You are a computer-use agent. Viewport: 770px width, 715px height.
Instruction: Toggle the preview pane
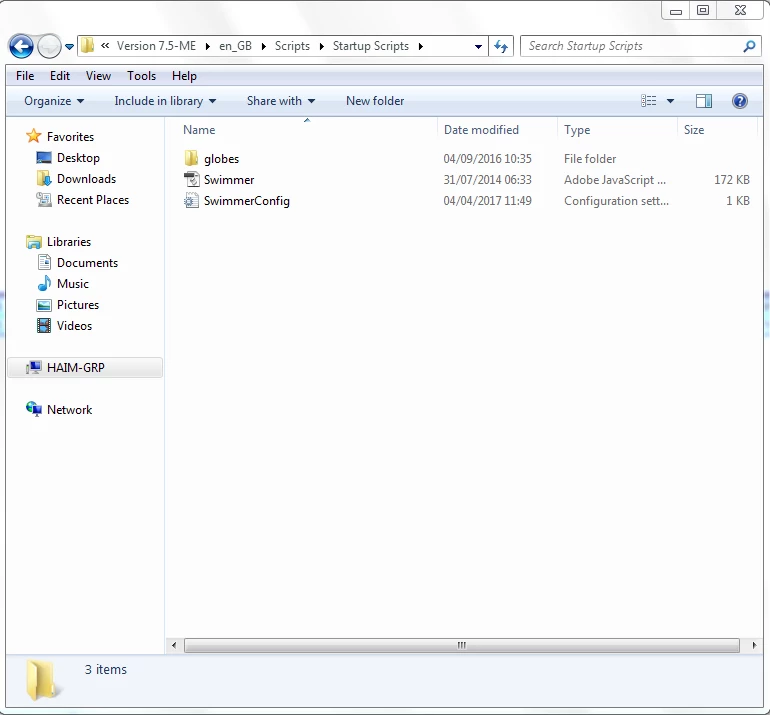point(704,101)
